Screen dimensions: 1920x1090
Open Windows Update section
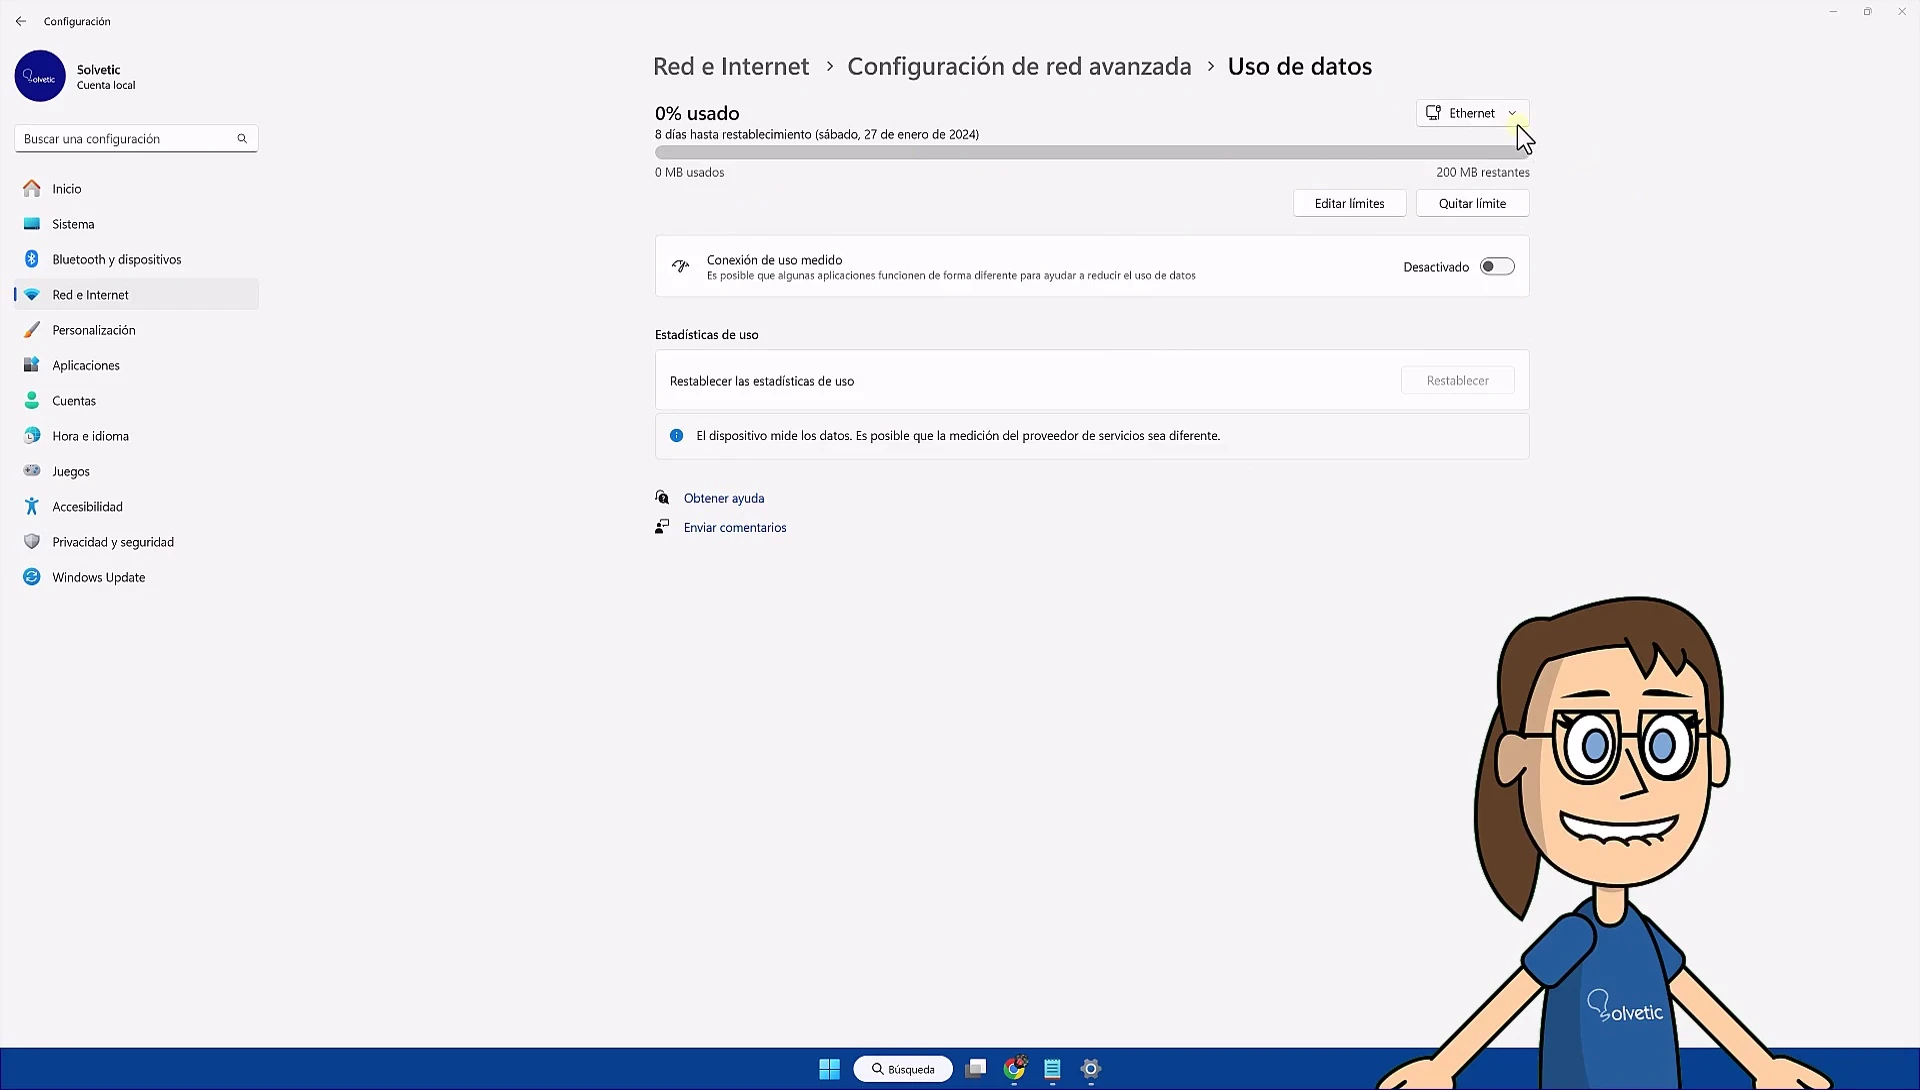136,577
